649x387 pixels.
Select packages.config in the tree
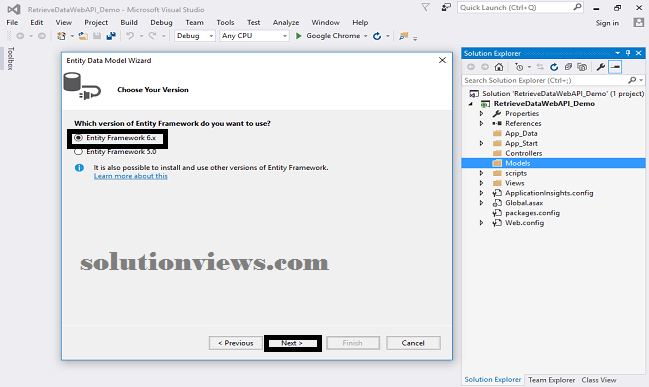[532, 213]
